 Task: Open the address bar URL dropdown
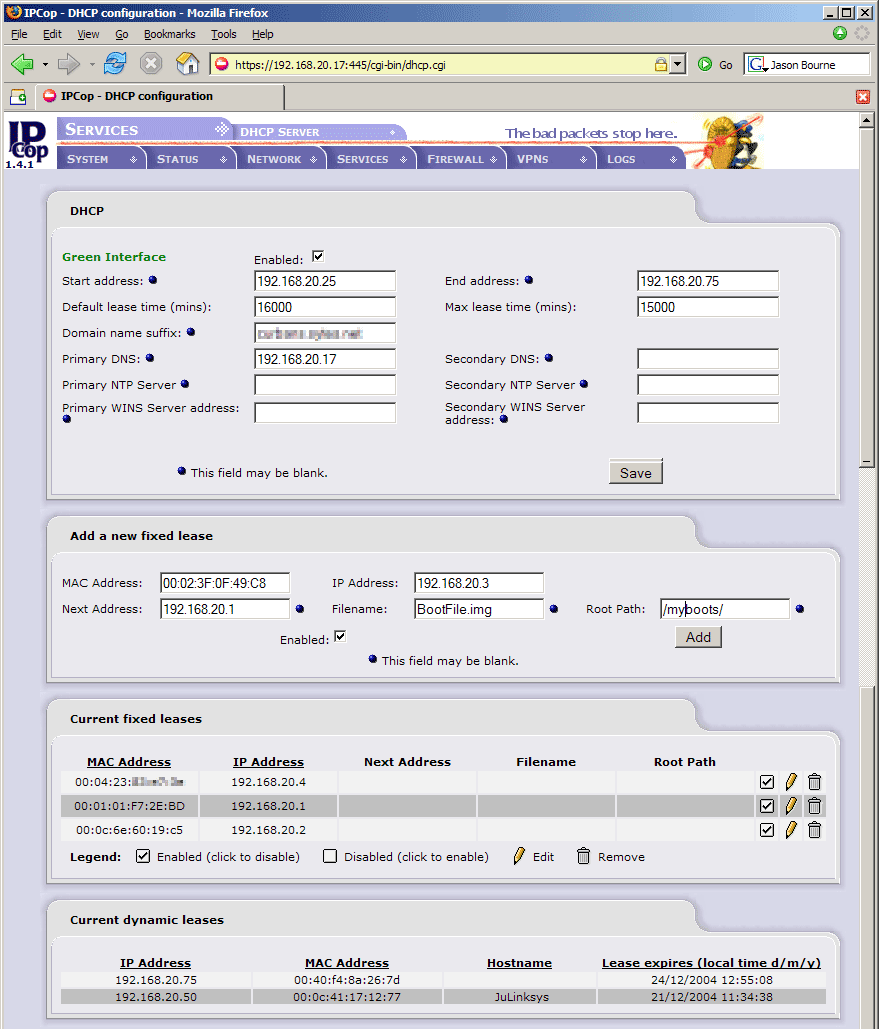pyautogui.click(x=677, y=64)
